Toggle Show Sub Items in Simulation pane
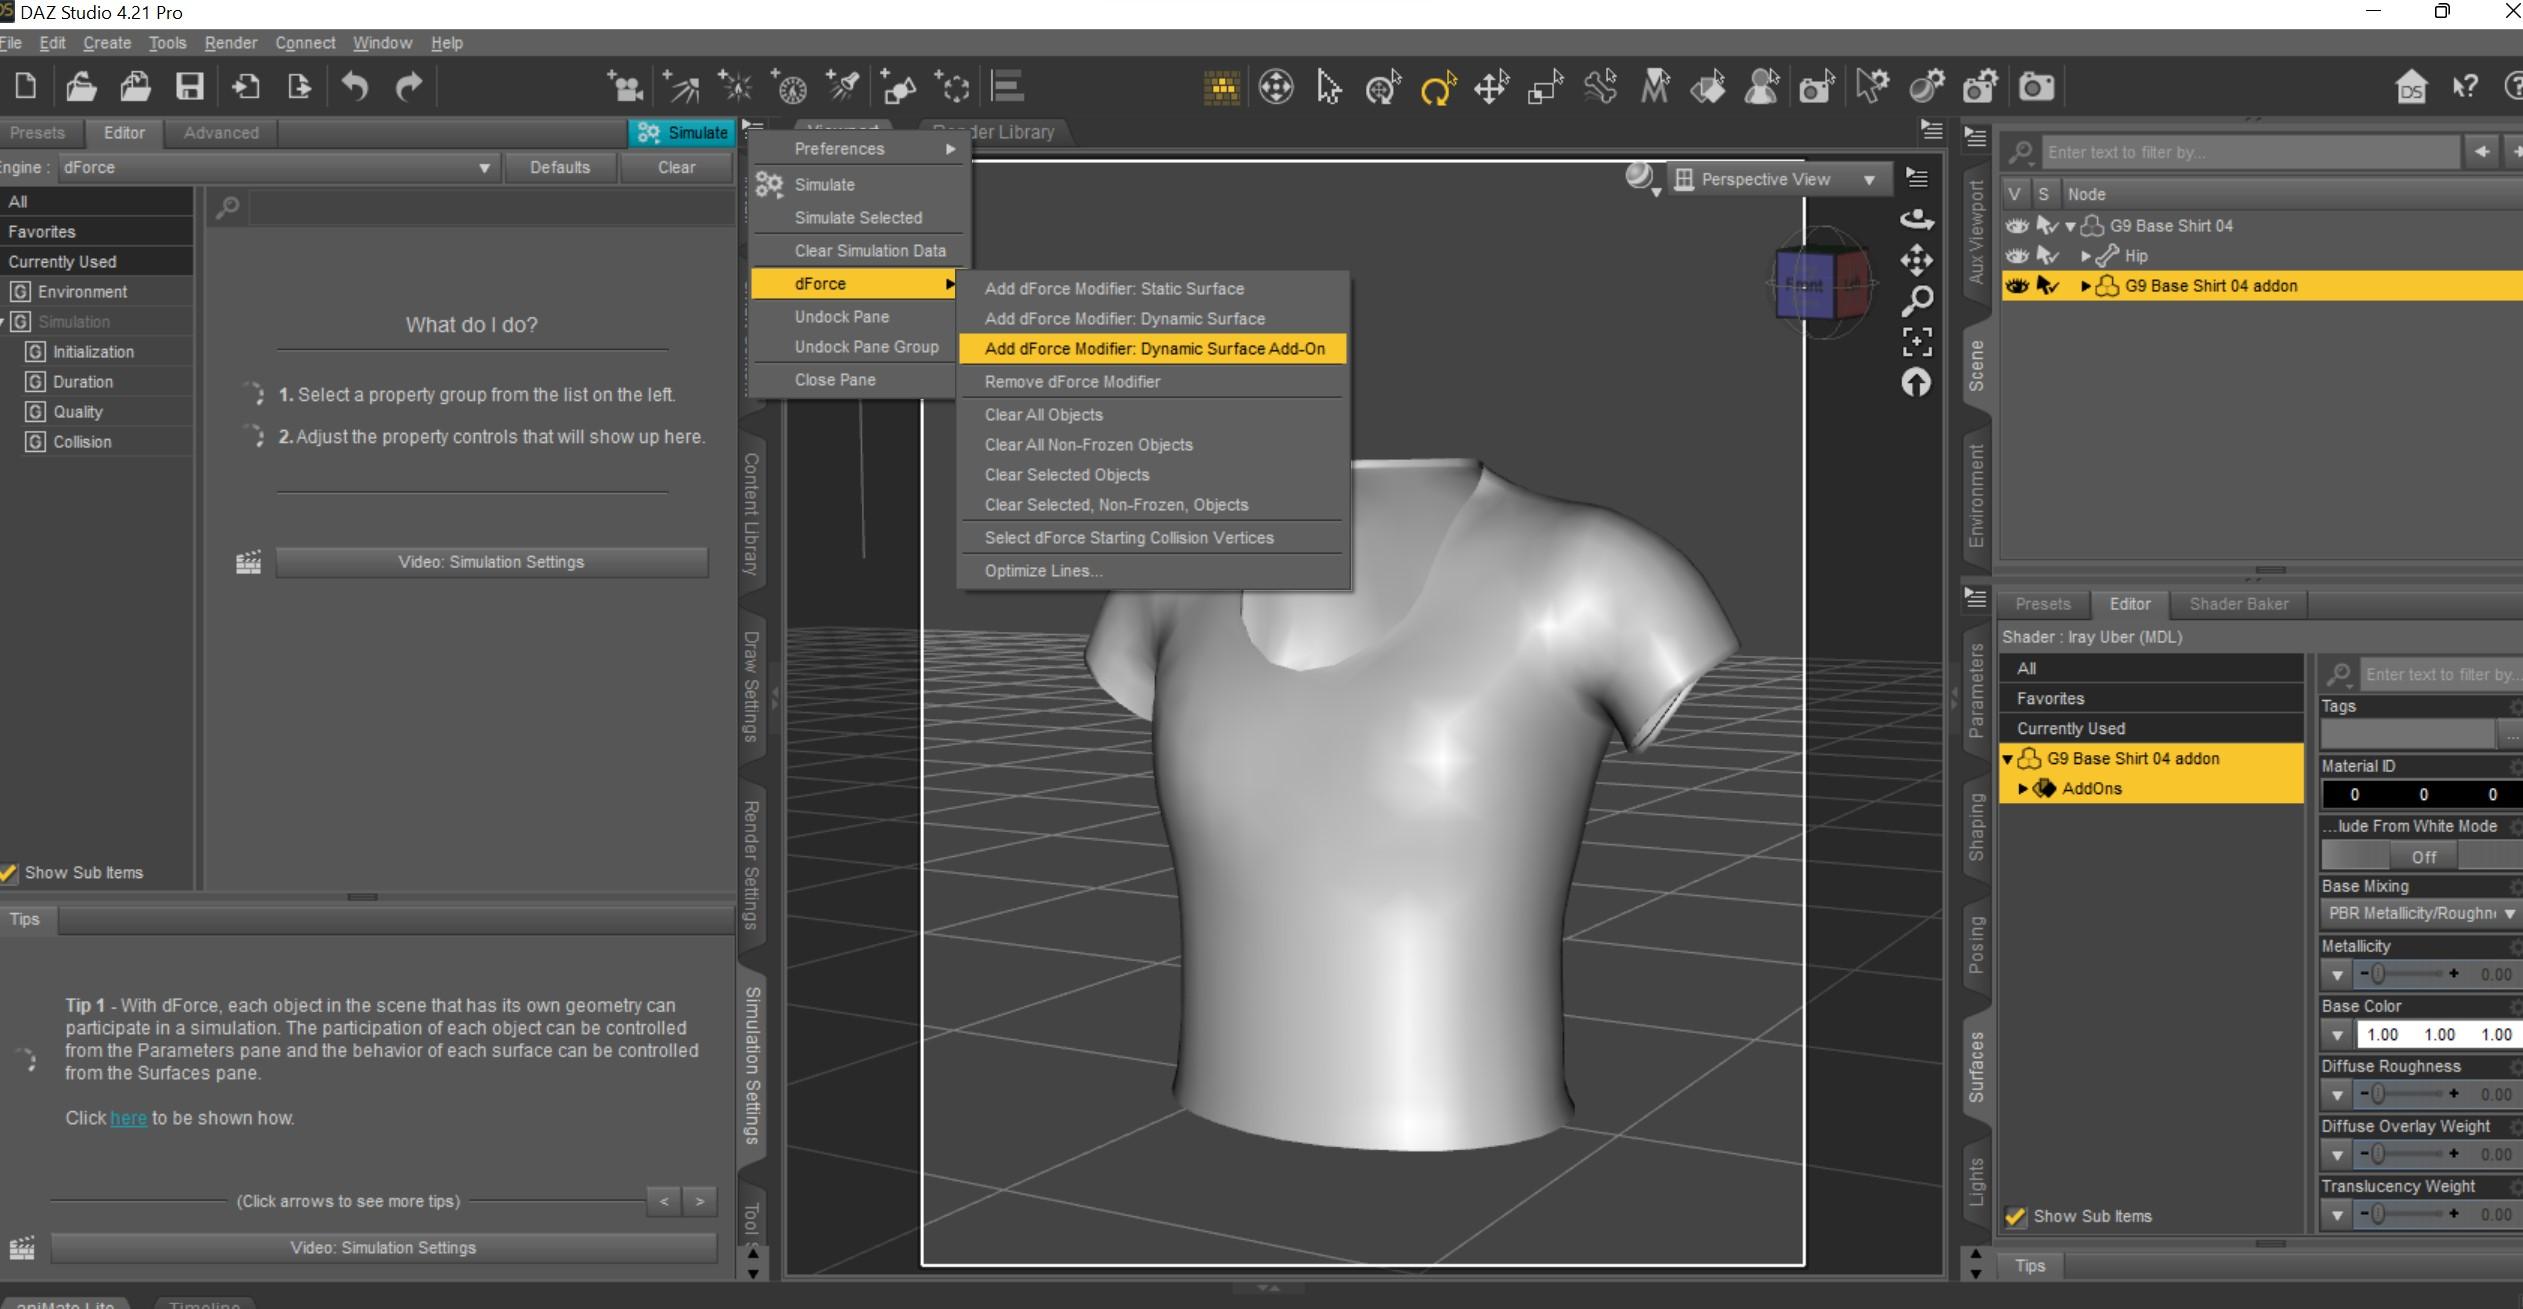This screenshot has width=2523, height=1309. pyautogui.click(x=10, y=873)
